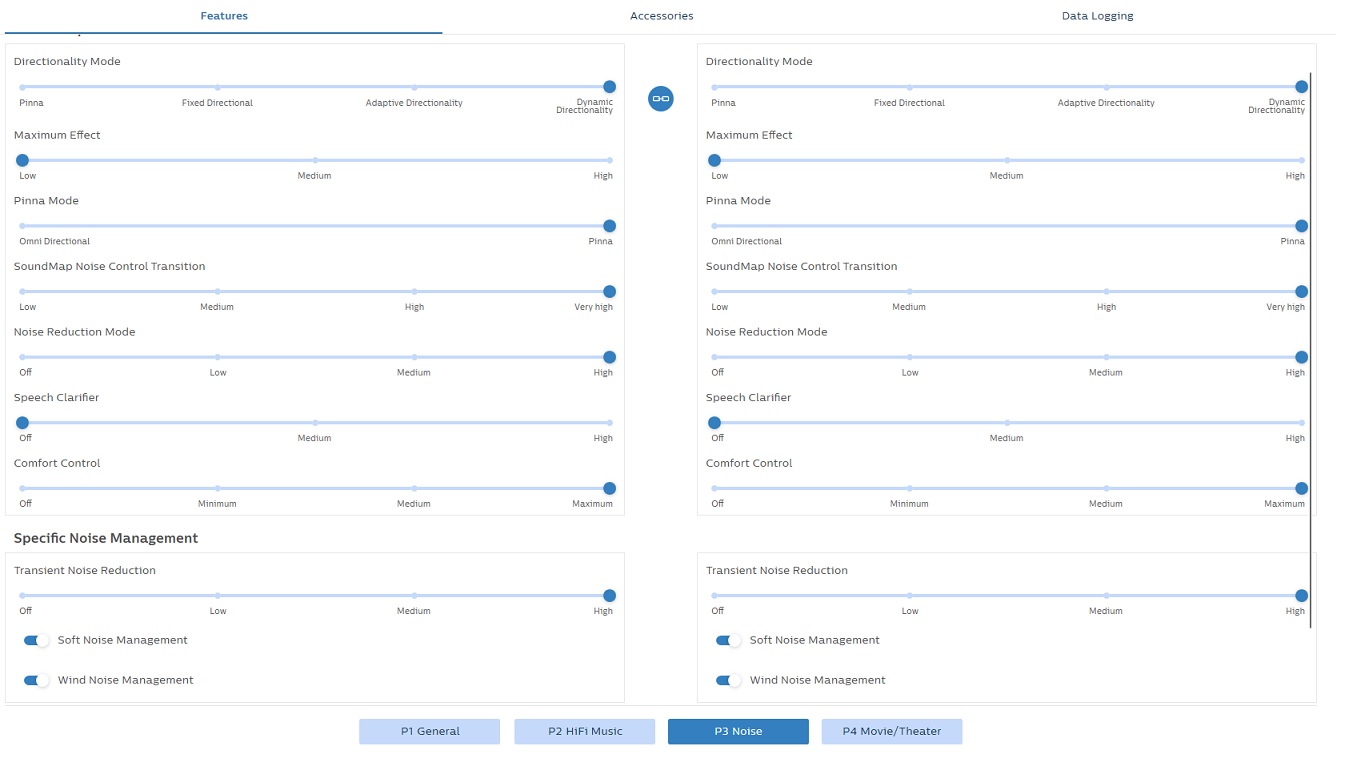Set left Directionality Mode to Pinna
1351x760 pixels.
pos(22,87)
